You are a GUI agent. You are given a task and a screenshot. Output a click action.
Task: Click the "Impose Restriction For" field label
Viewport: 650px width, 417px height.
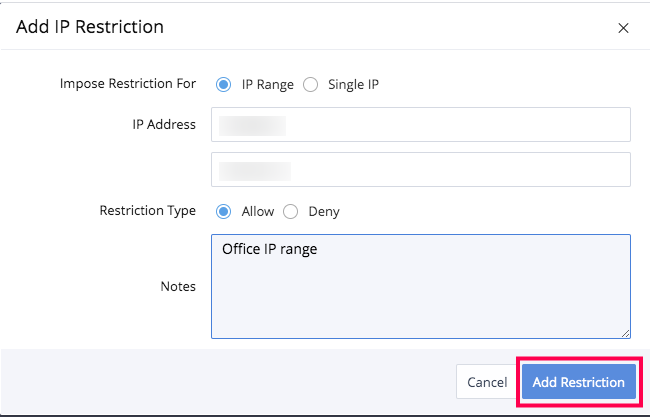tap(128, 84)
